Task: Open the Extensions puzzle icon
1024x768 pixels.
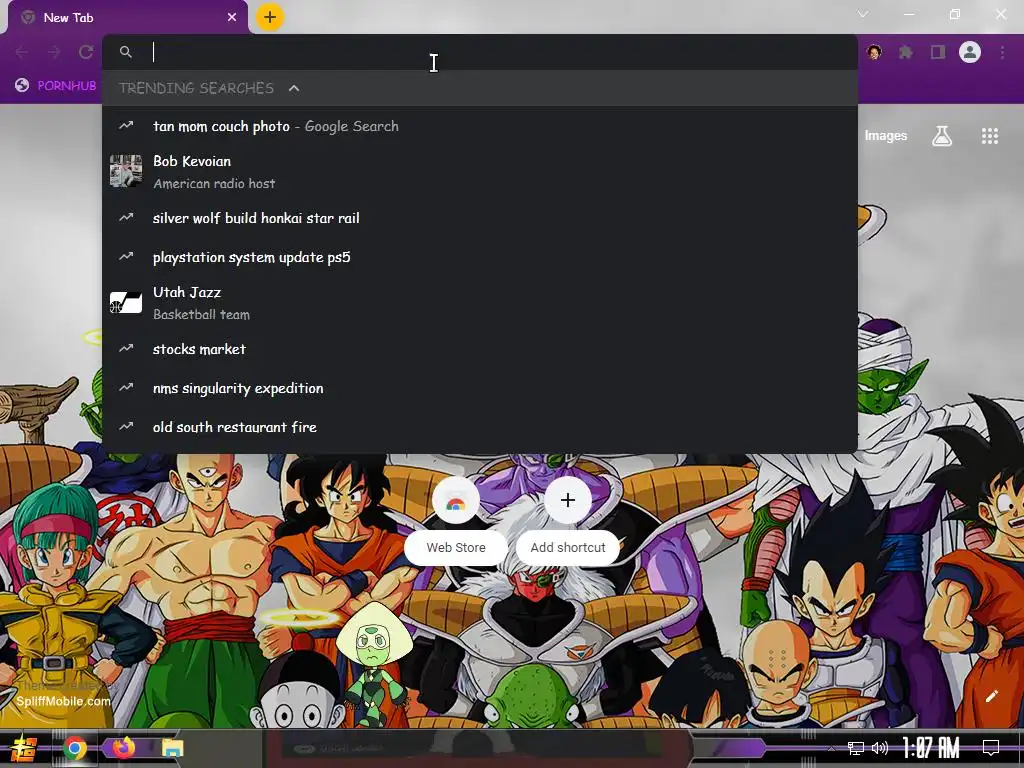Action: pyautogui.click(x=906, y=52)
